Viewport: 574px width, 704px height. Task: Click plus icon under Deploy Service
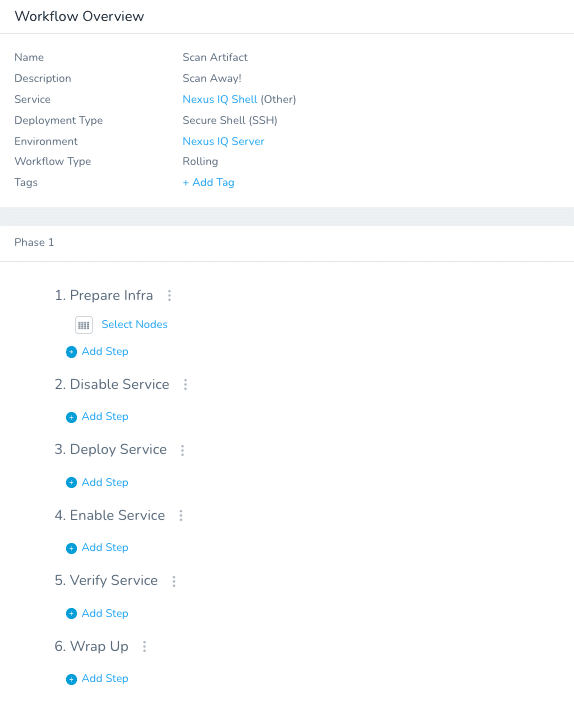[71, 483]
